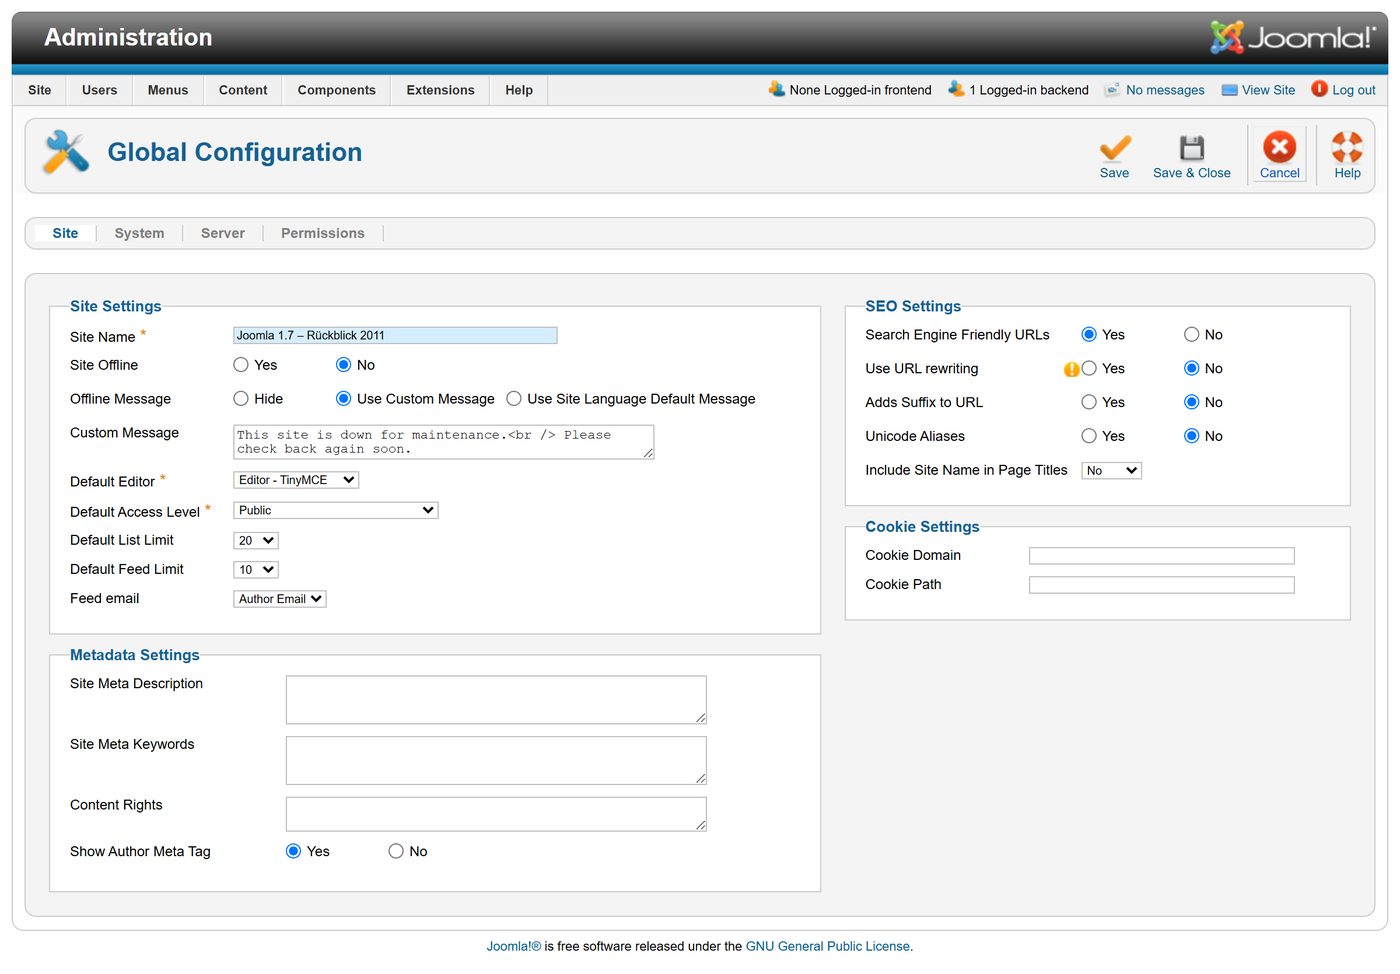Set Use URL rewriting to No
This screenshot has width=1400, height=974.
(x=1192, y=369)
